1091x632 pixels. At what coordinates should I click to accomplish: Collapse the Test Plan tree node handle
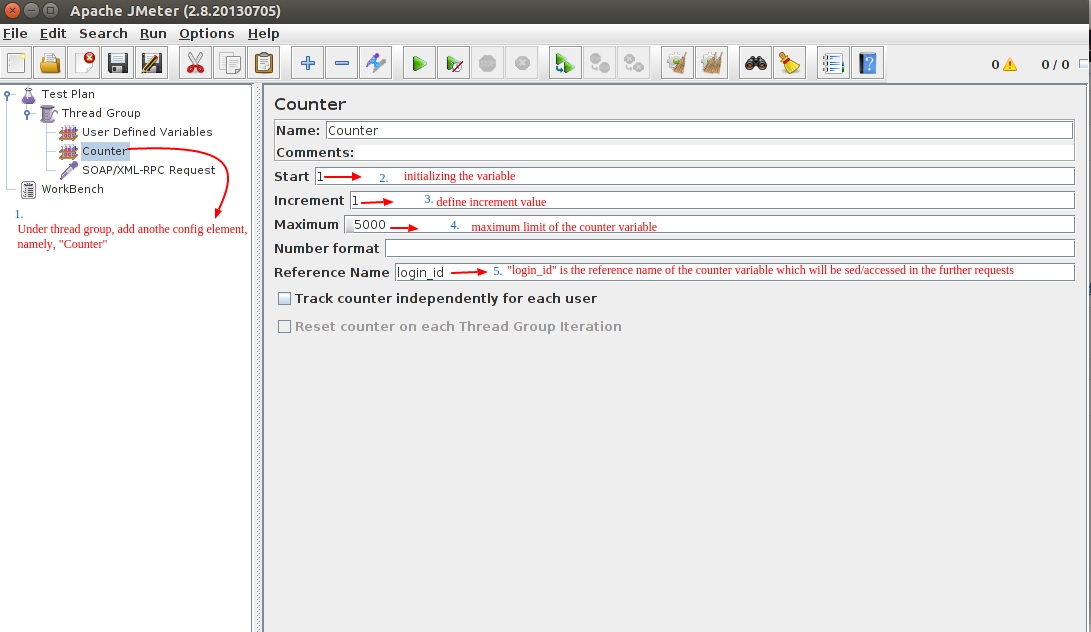pos(8,95)
